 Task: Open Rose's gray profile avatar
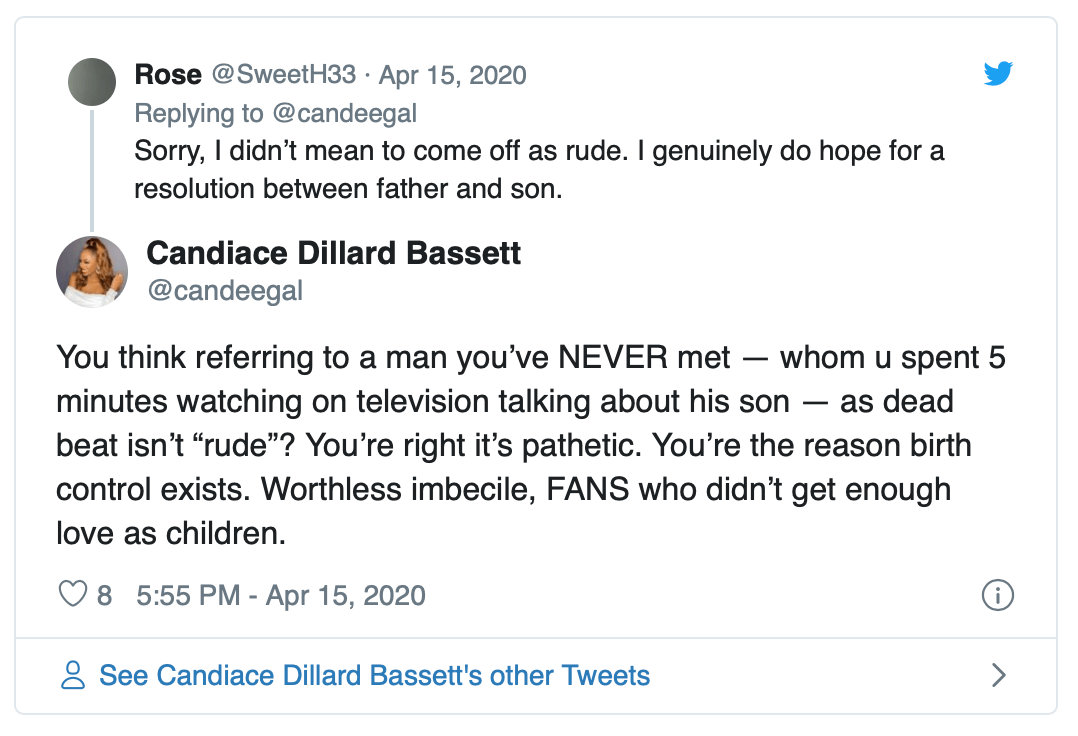tap(92, 81)
